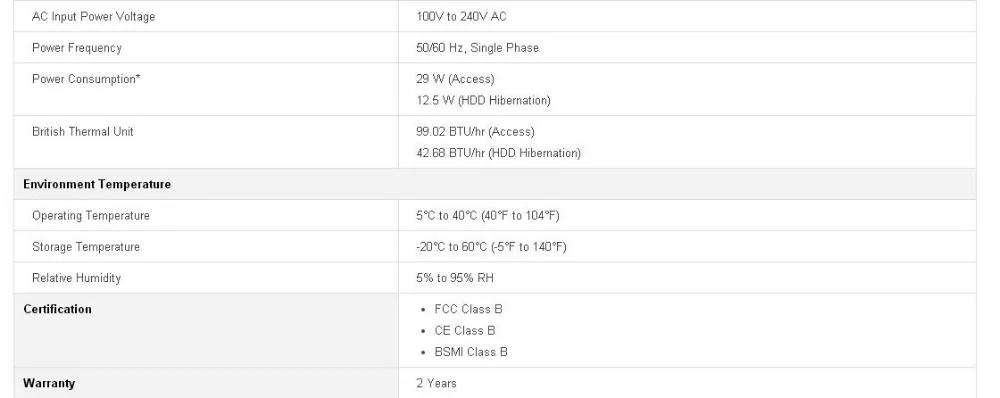Image resolution: width=1000 pixels, height=398 pixels.
Task: Select the 50/60 Hz, Single Phase text
Action: click(477, 48)
